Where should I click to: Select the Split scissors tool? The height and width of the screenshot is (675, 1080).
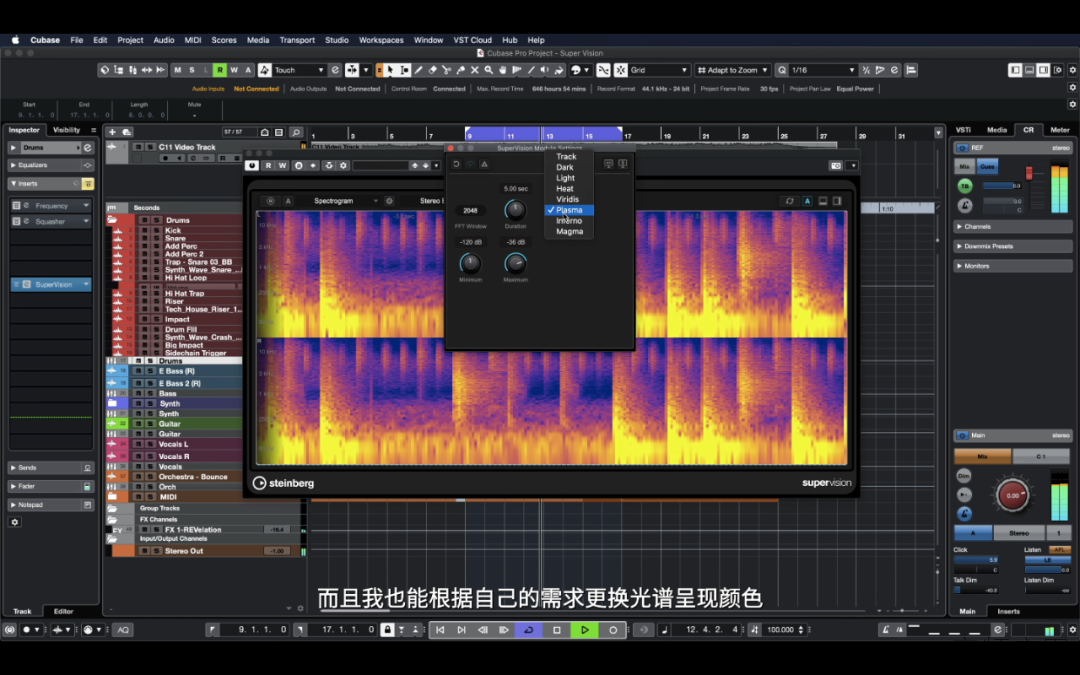point(446,70)
